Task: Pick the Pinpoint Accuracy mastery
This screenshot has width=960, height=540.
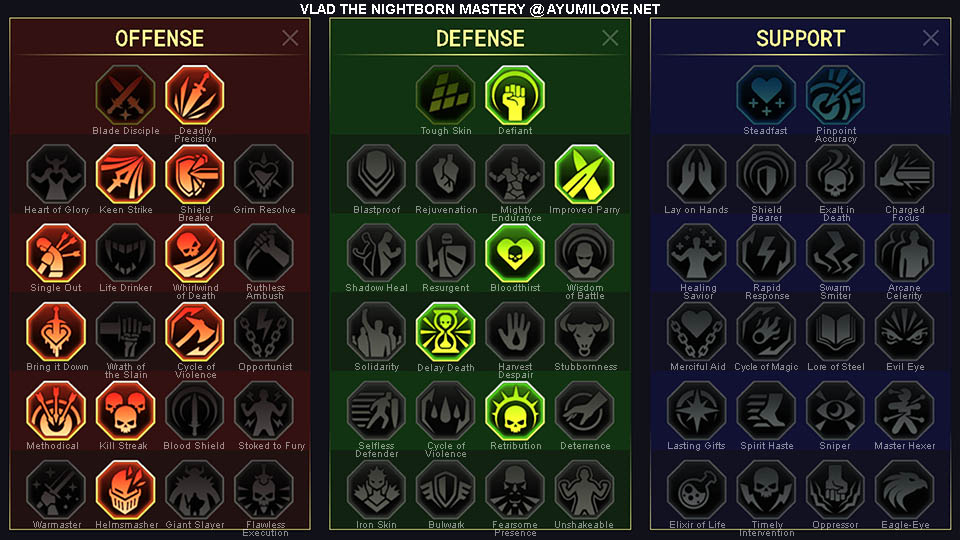Action: click(x=835, y=95)
